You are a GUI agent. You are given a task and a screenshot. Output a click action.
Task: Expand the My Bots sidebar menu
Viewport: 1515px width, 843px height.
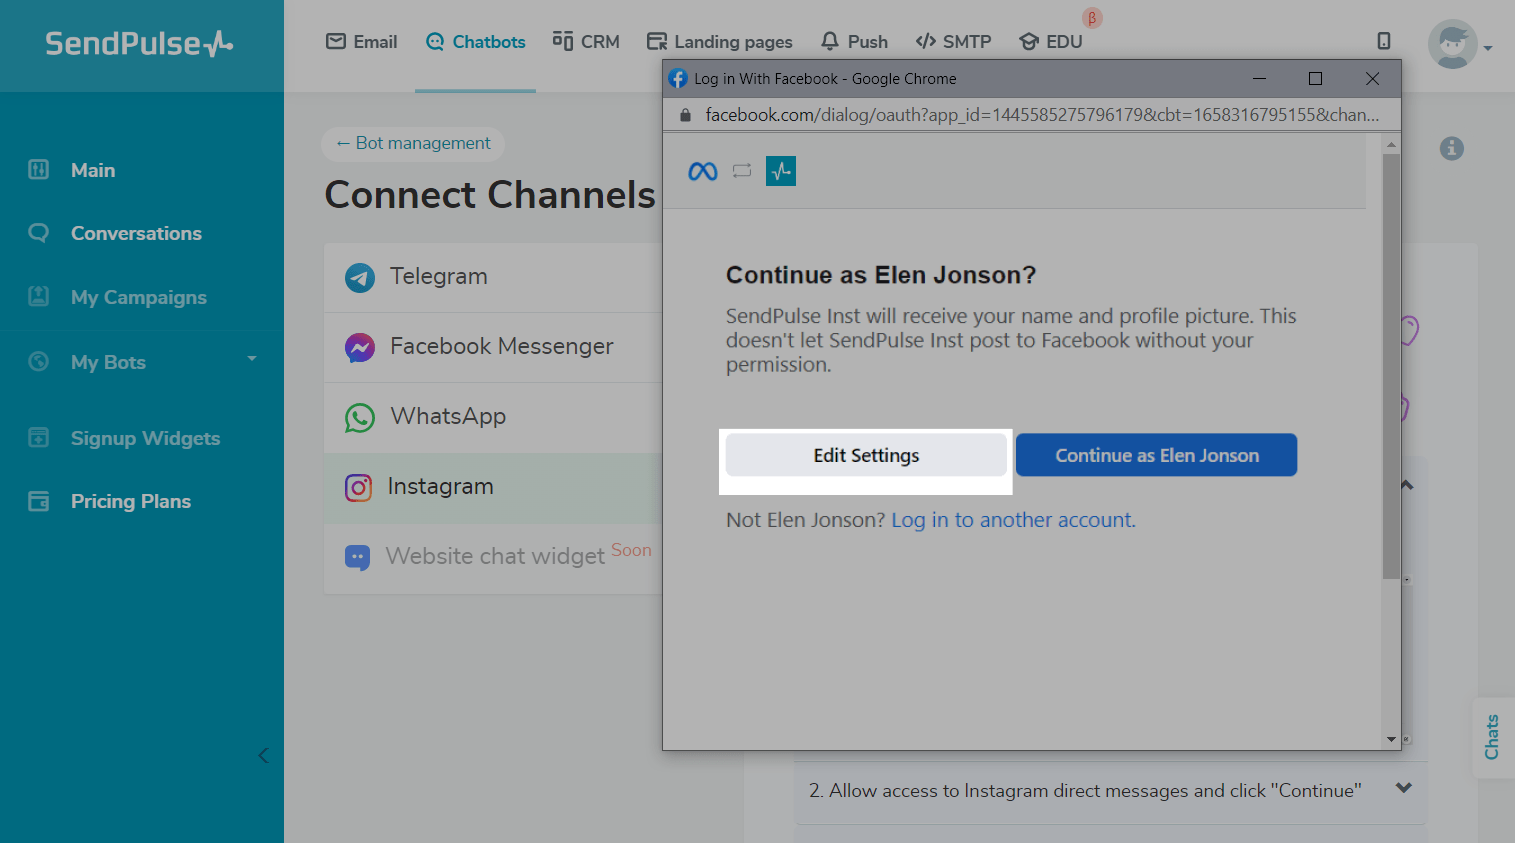pyautogui.click(x=252, y=359)
